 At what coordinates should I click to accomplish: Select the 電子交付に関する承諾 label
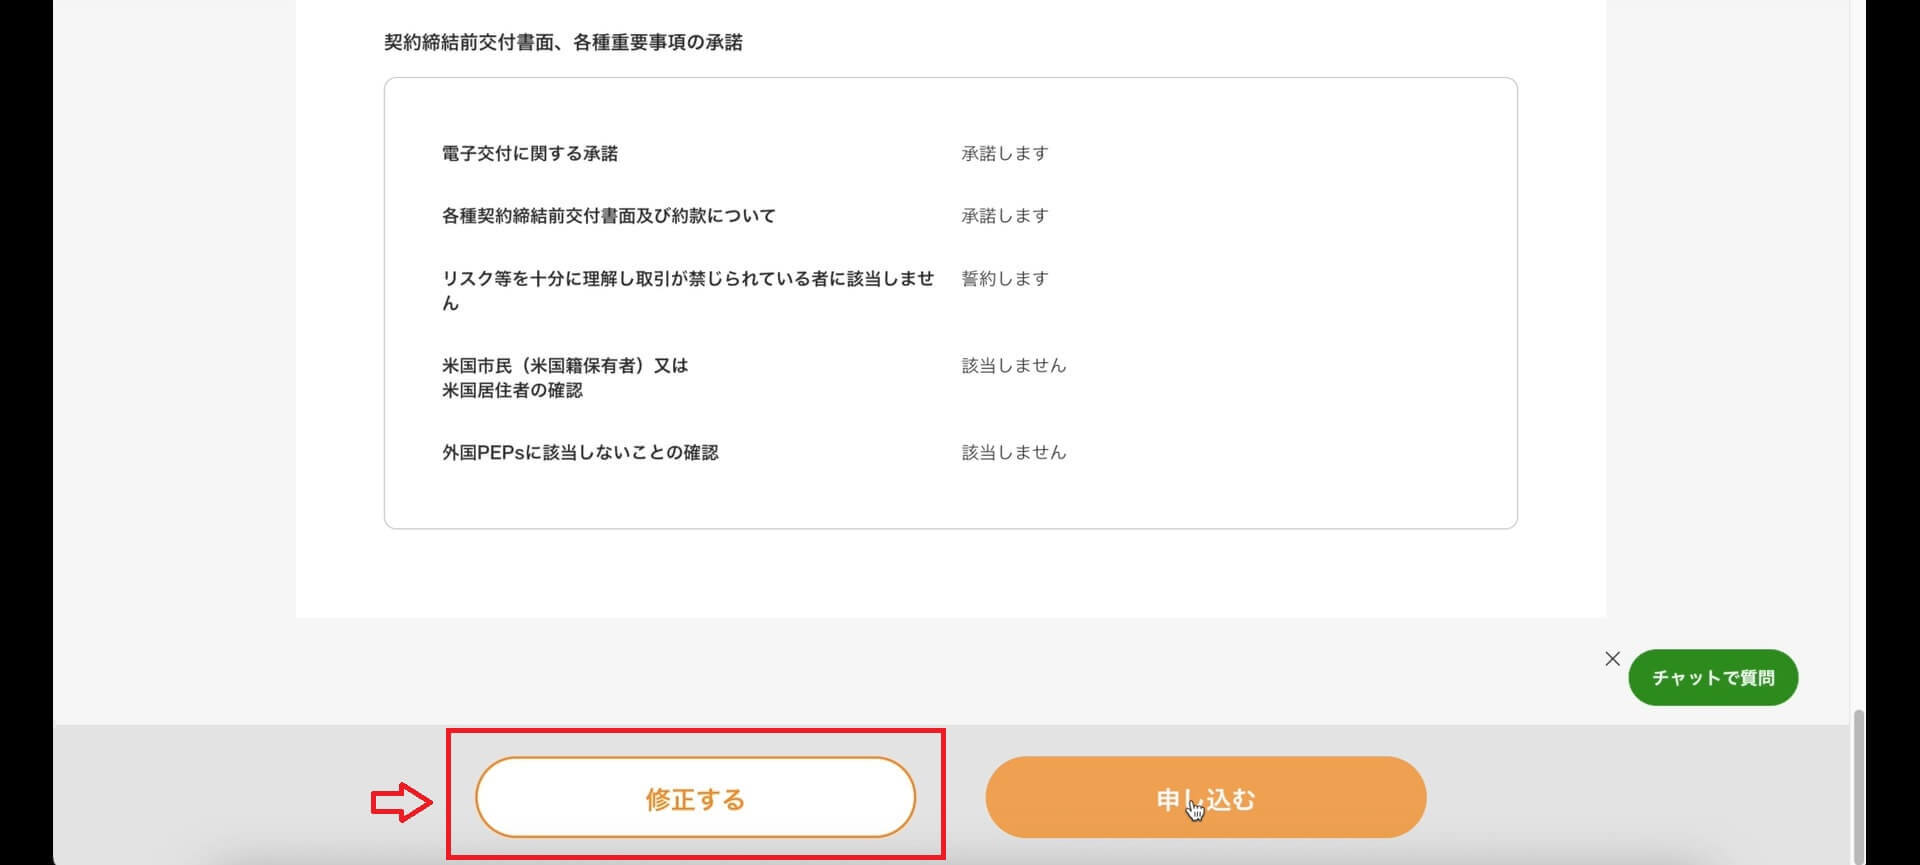point(530,153)
